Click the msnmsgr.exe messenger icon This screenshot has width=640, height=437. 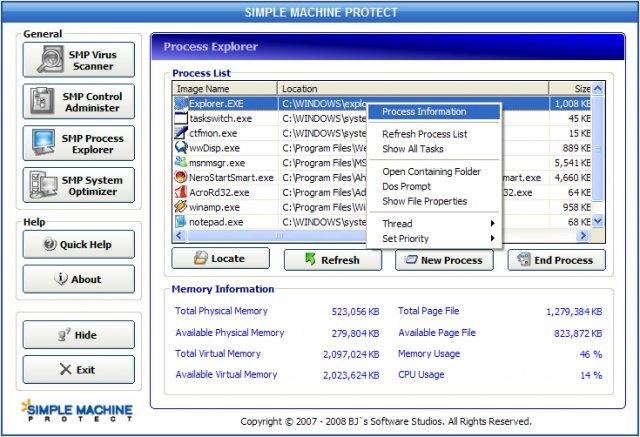click(181, 162)
